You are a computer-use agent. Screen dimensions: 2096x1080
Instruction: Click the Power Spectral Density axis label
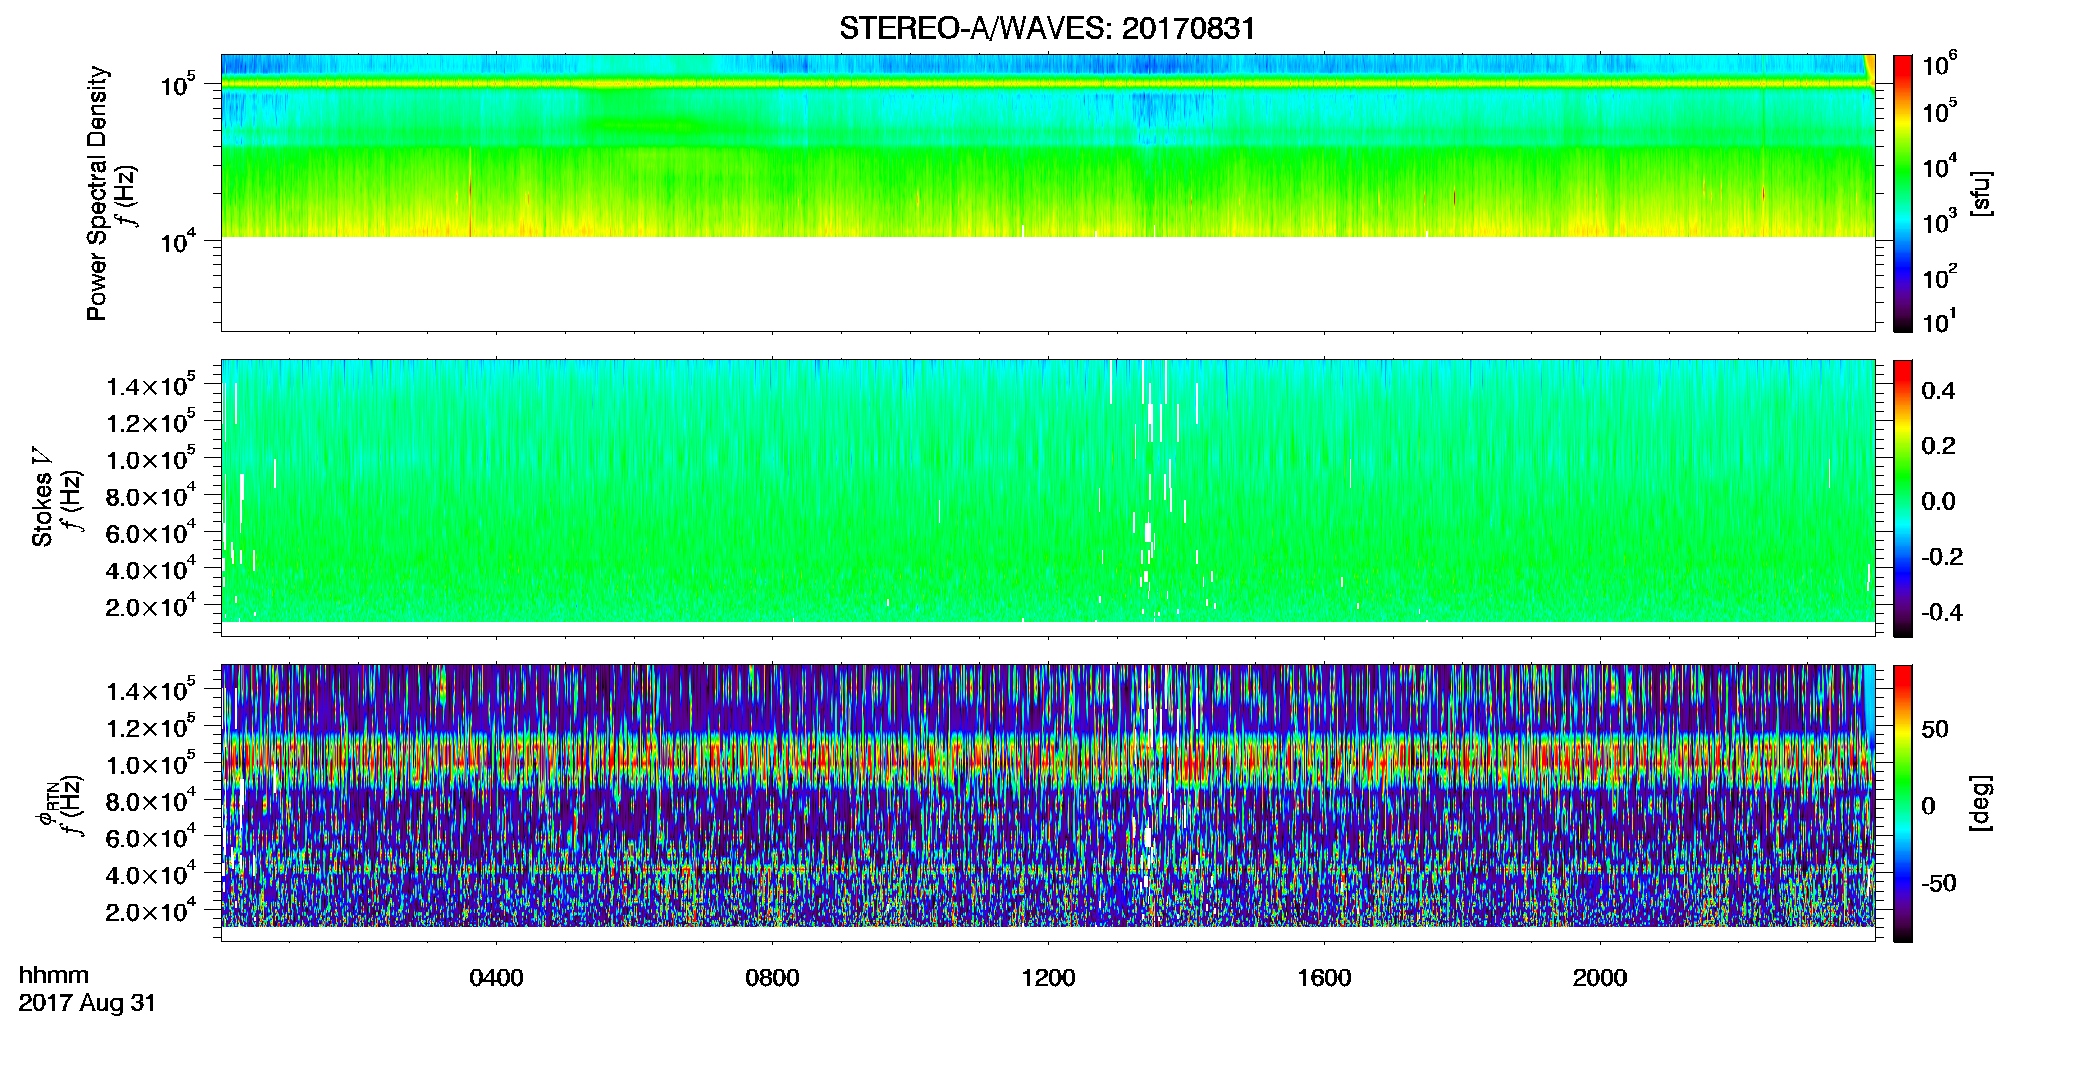[x=96, y=193]
